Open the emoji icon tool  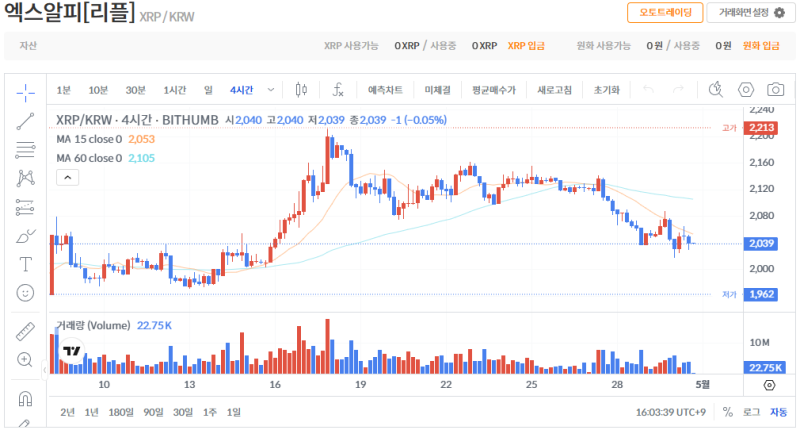pos(25,293)
